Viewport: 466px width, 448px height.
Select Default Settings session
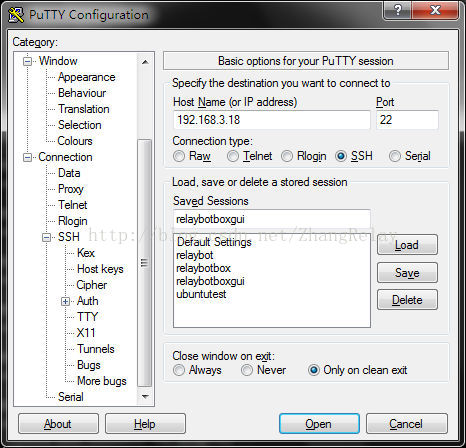214,242
